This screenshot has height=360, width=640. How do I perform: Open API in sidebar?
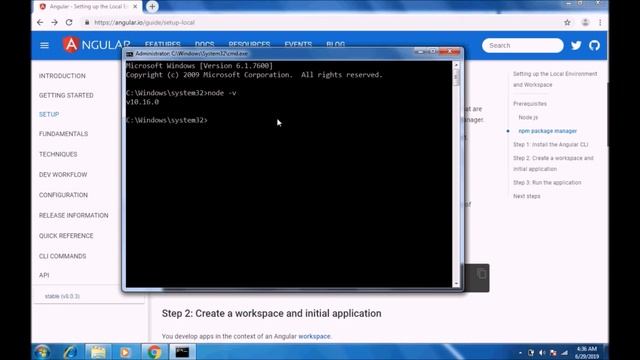coord(44,276)
